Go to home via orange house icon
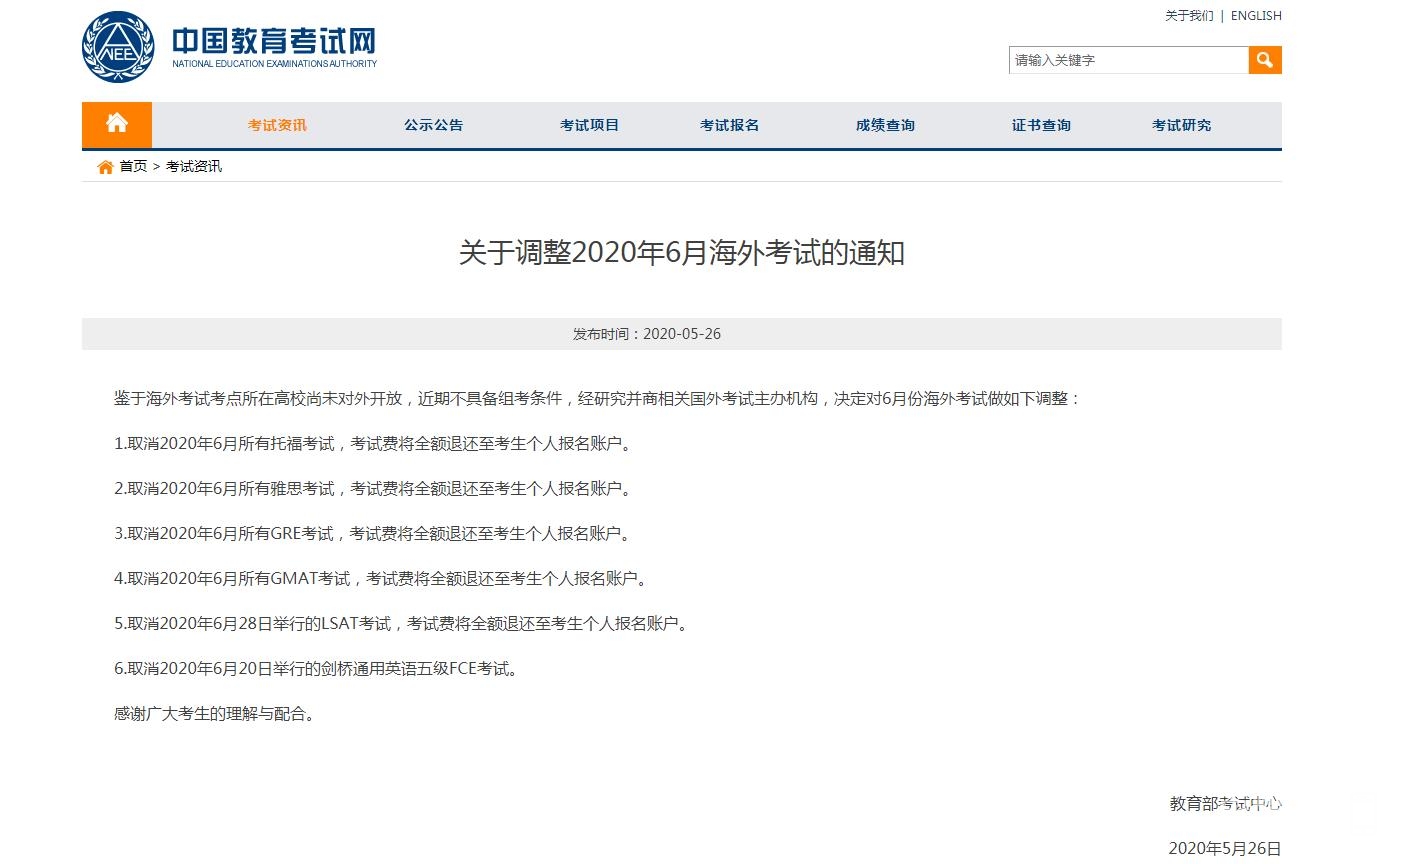This screenshot has height=864, width=1418. tap(117, 124)
